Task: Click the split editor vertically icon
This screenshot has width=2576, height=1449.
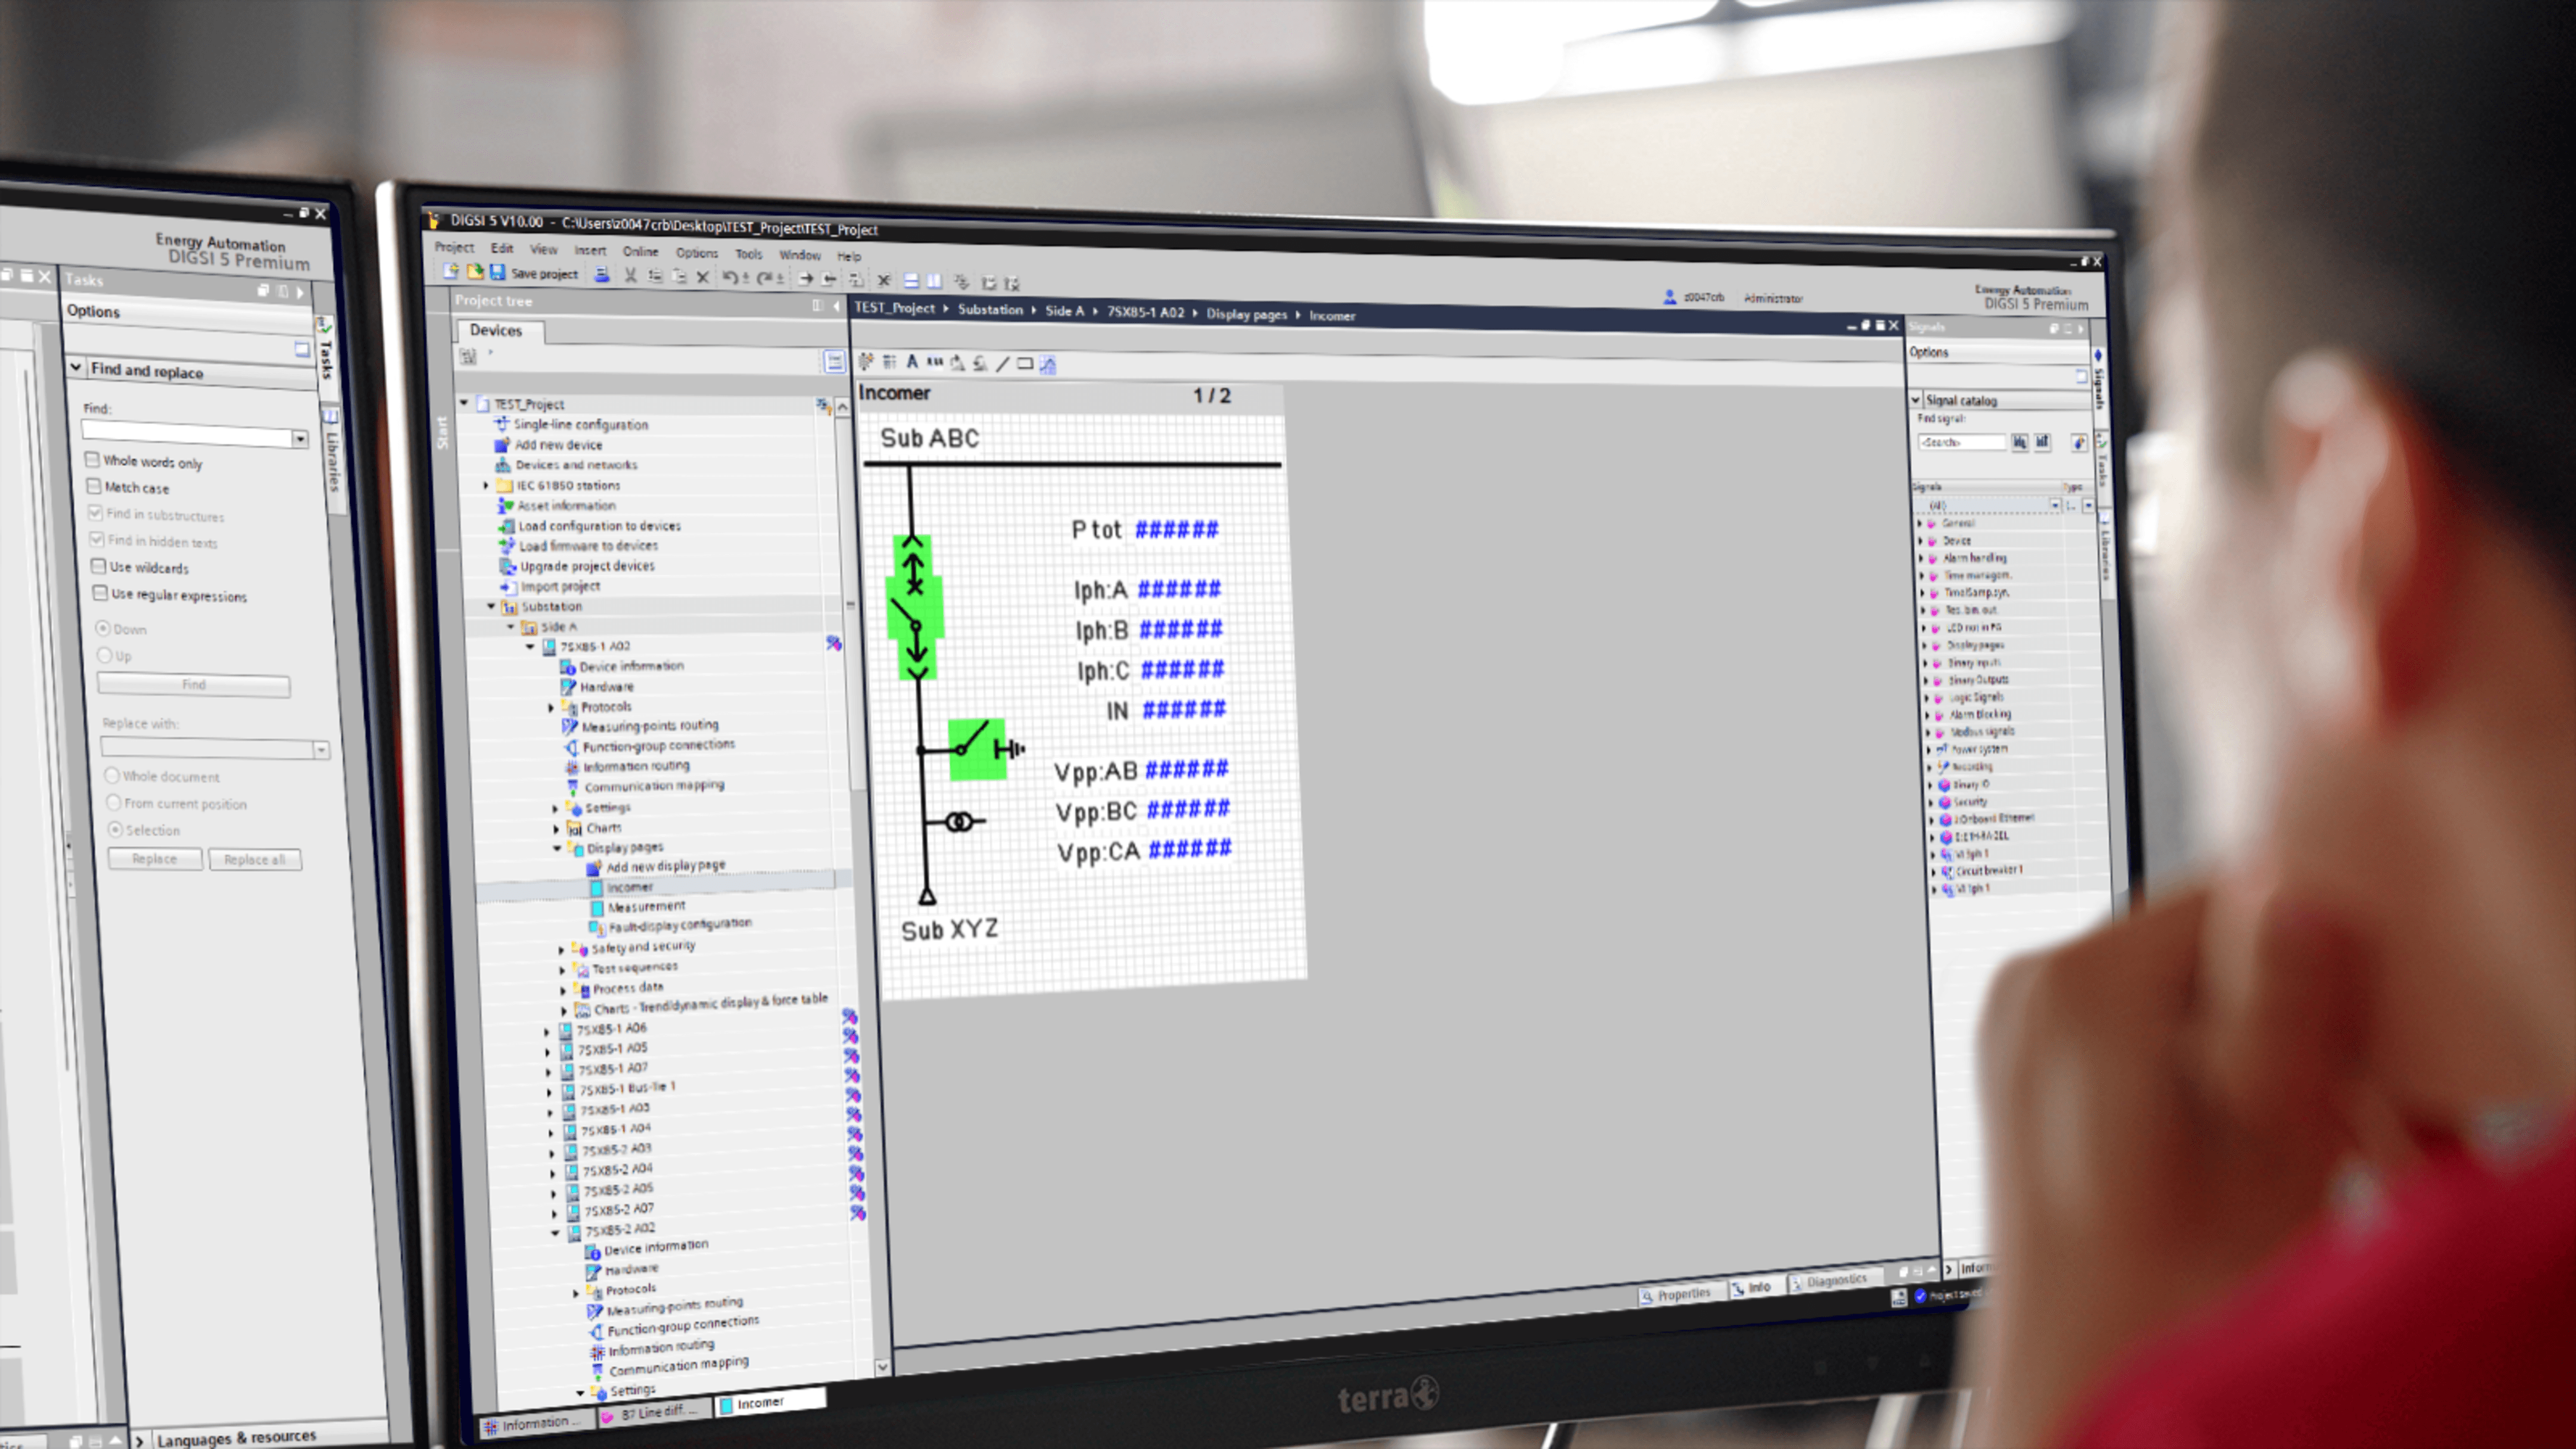Action: click(934, 282)
